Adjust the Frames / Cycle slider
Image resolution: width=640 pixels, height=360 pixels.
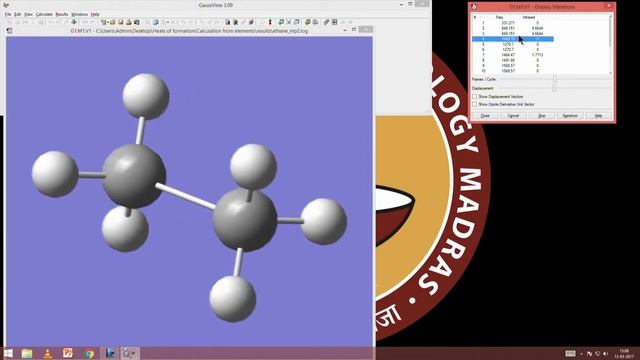[x=555, y=79]
